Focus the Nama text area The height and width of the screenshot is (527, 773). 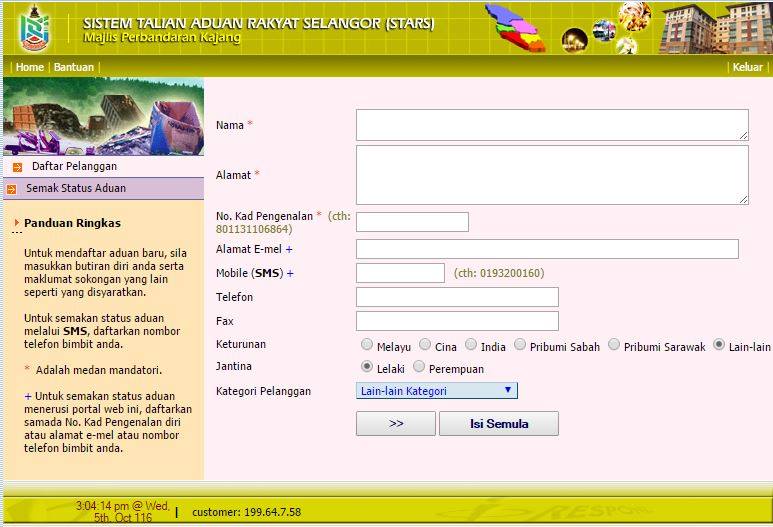[x=552, y=125]
